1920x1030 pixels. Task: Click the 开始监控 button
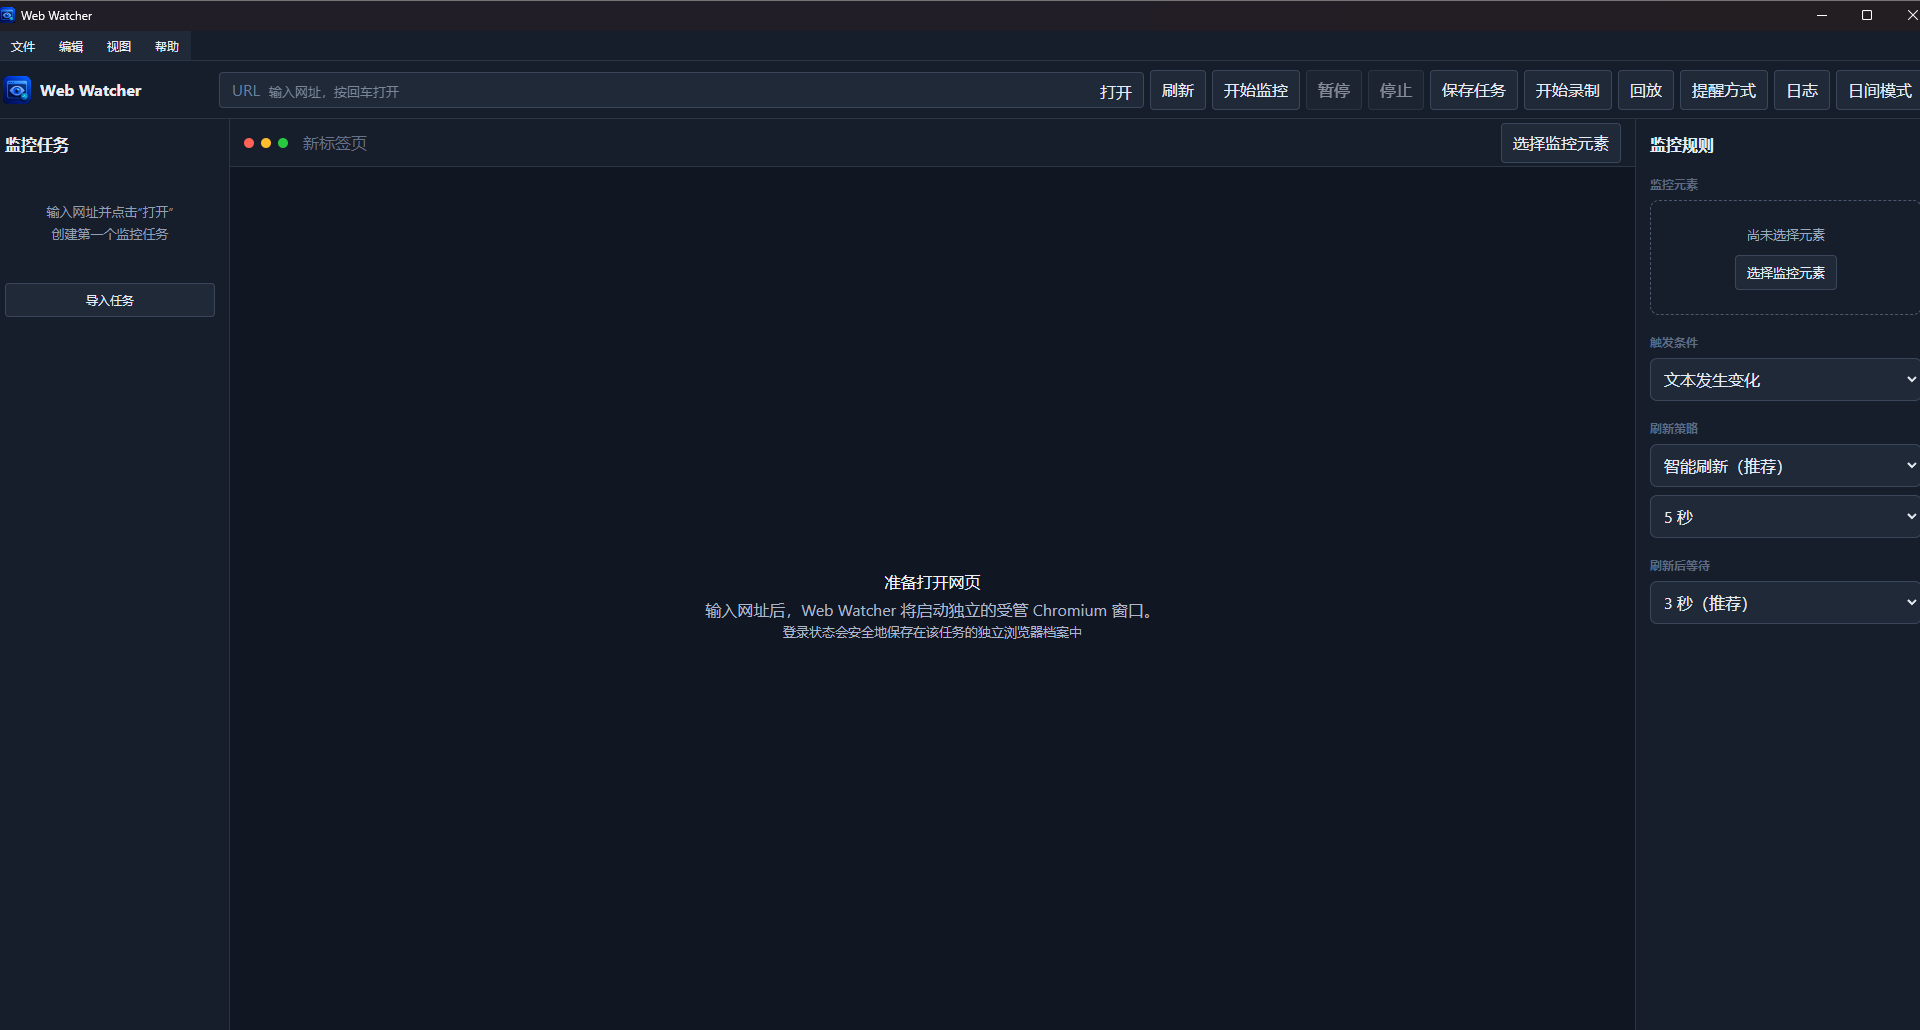pyautogui.click(x=1256, y=90)
